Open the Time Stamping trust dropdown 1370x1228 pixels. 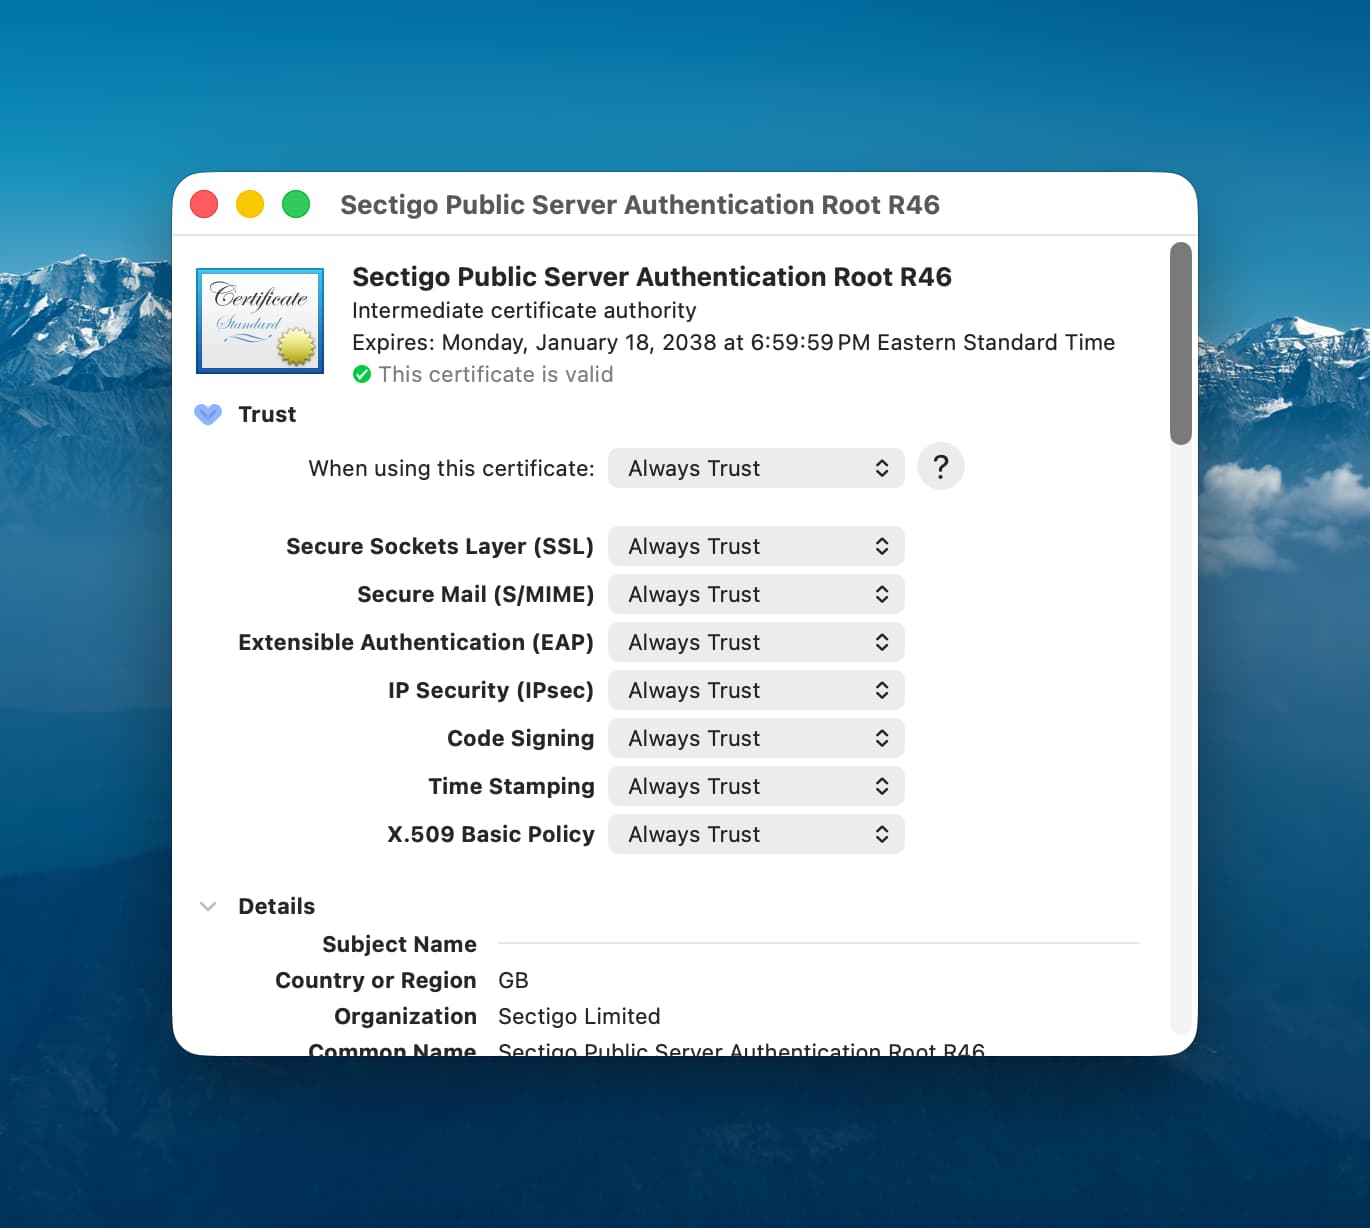point(755,786)
